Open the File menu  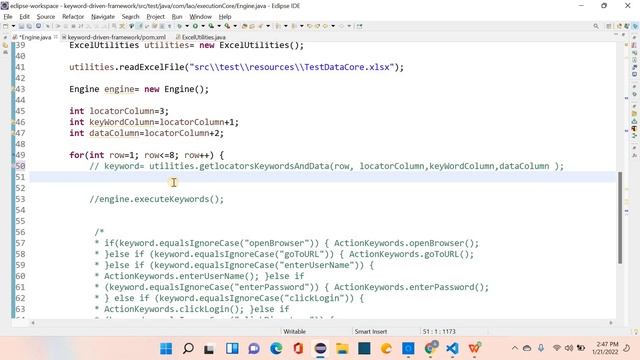(x=8, y=17)
